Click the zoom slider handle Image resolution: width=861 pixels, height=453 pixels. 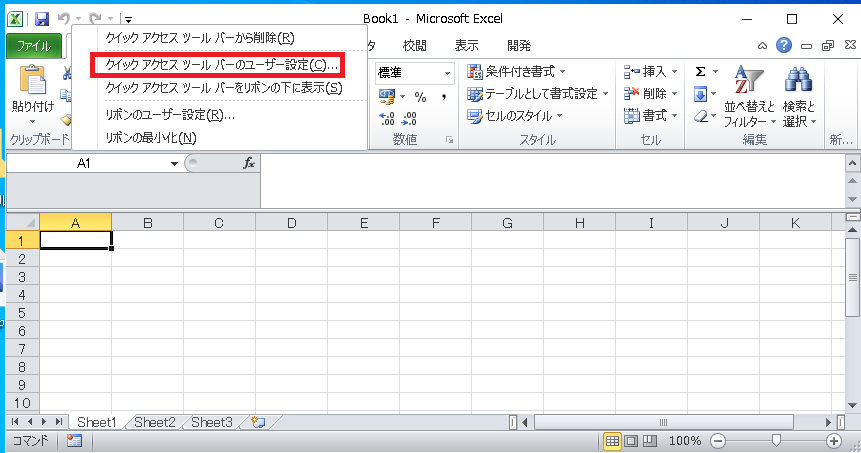tap(776, 440)
